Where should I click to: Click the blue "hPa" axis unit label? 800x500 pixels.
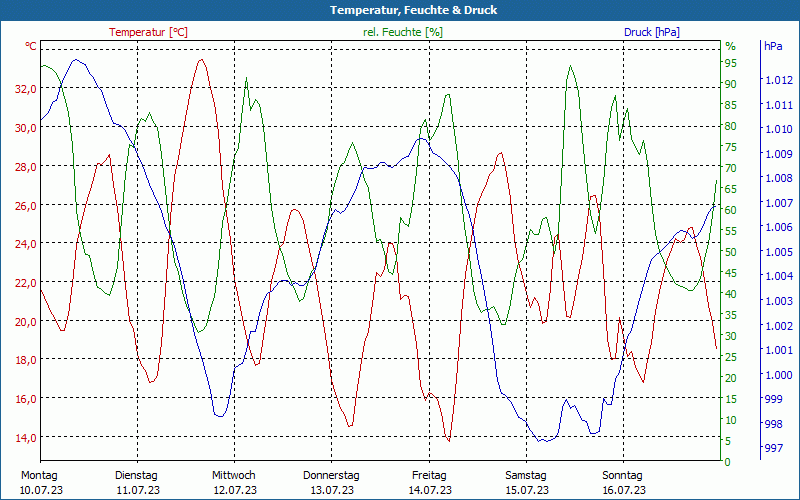click(774, 46)
